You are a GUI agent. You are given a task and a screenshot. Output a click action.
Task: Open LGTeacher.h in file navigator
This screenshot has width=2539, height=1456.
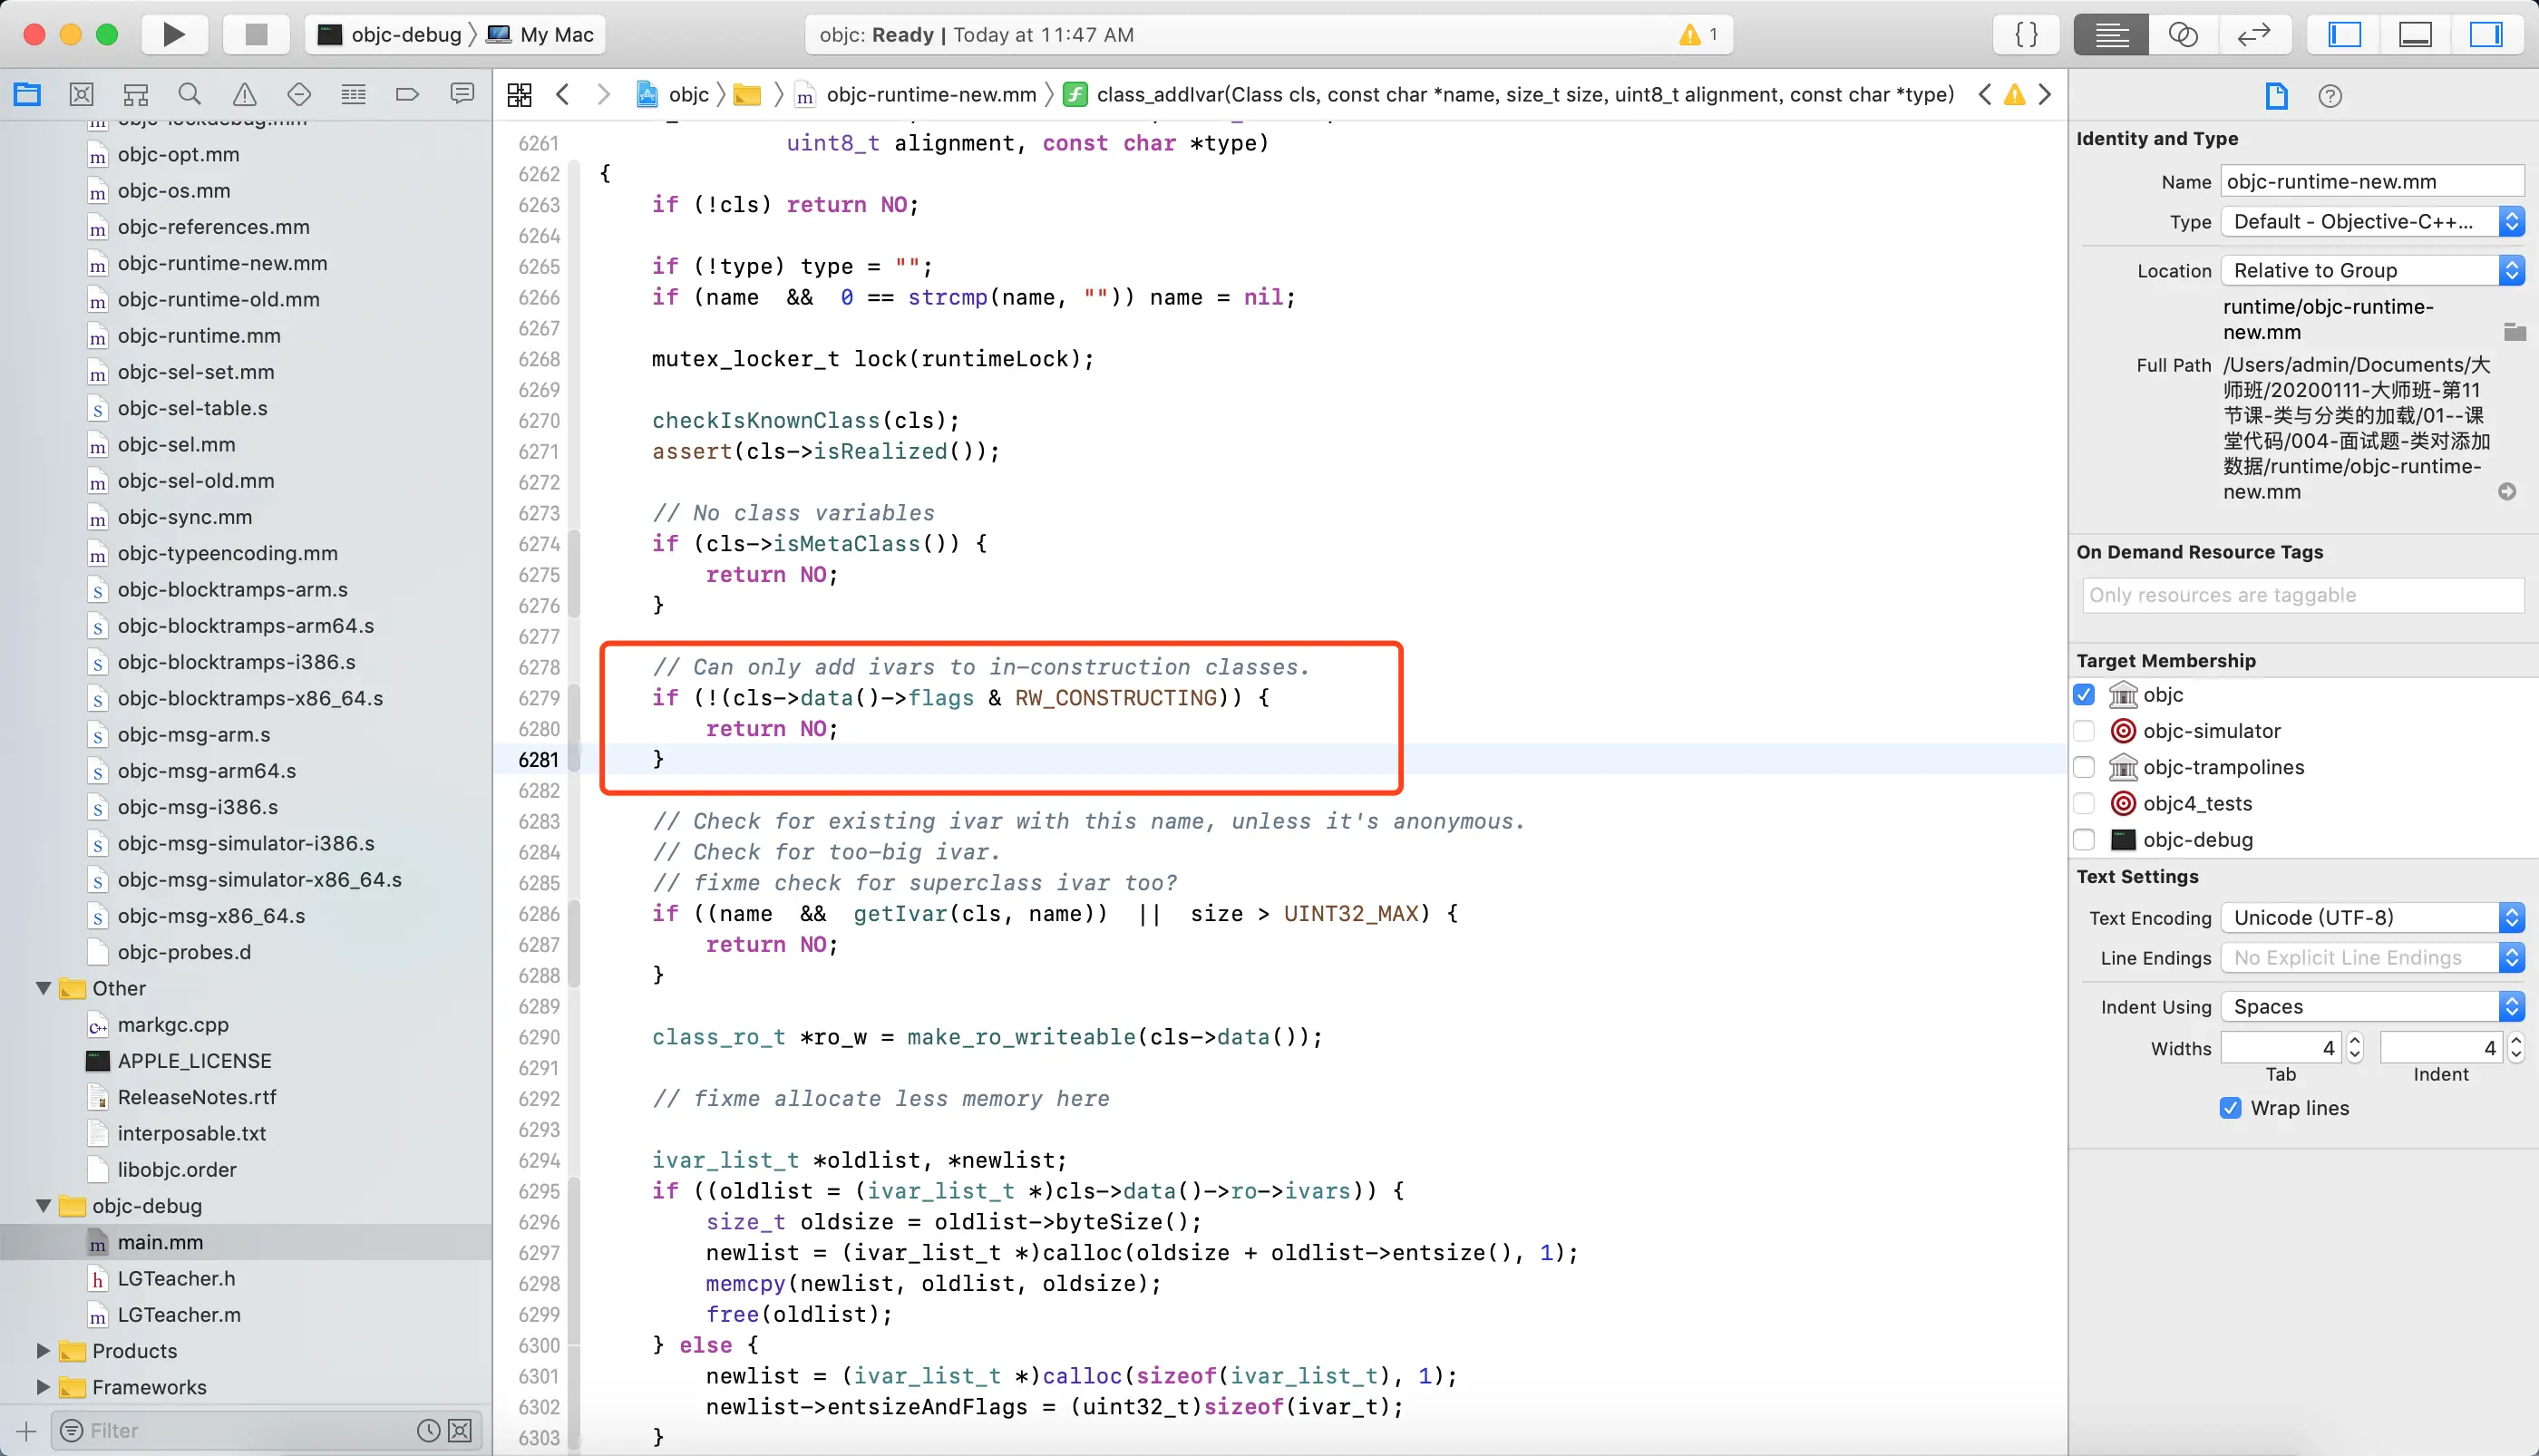coord(176,1278)
